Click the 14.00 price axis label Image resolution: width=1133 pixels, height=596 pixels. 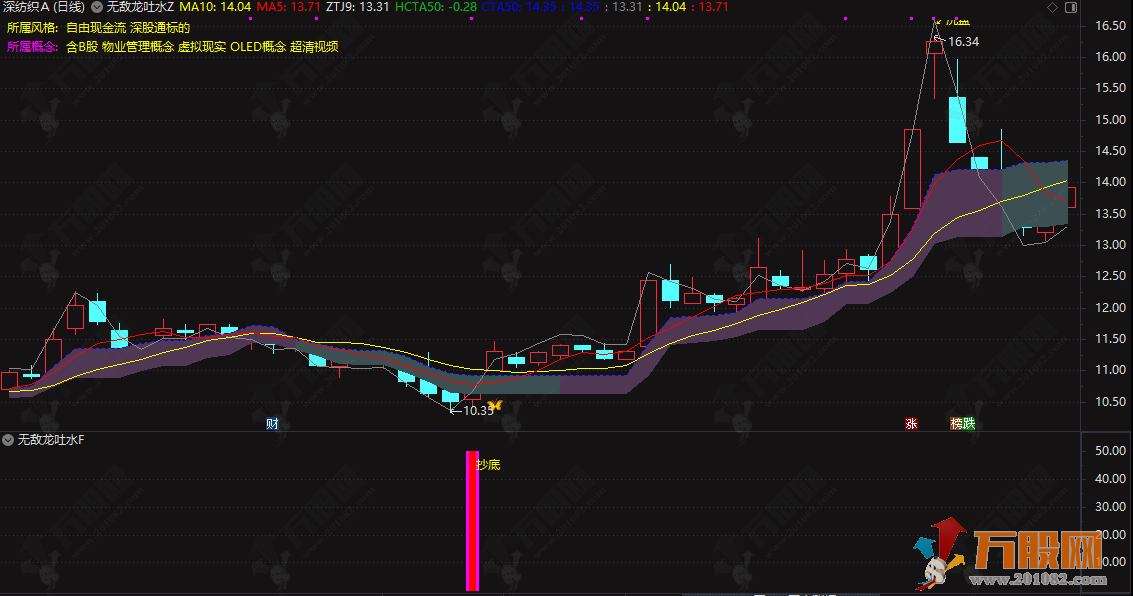click(1110, 182)
